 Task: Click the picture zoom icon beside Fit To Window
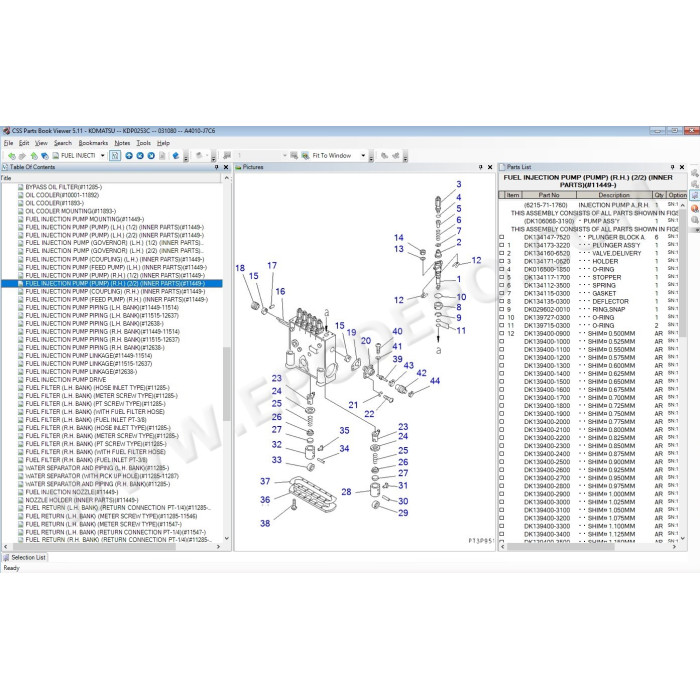point(305,156)
